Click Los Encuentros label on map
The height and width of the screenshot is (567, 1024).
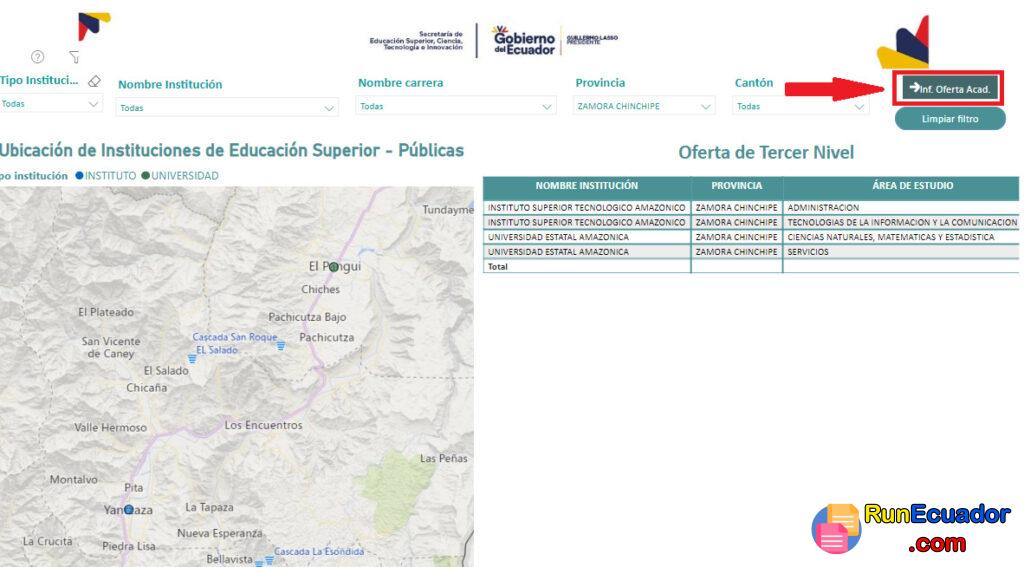263,425
